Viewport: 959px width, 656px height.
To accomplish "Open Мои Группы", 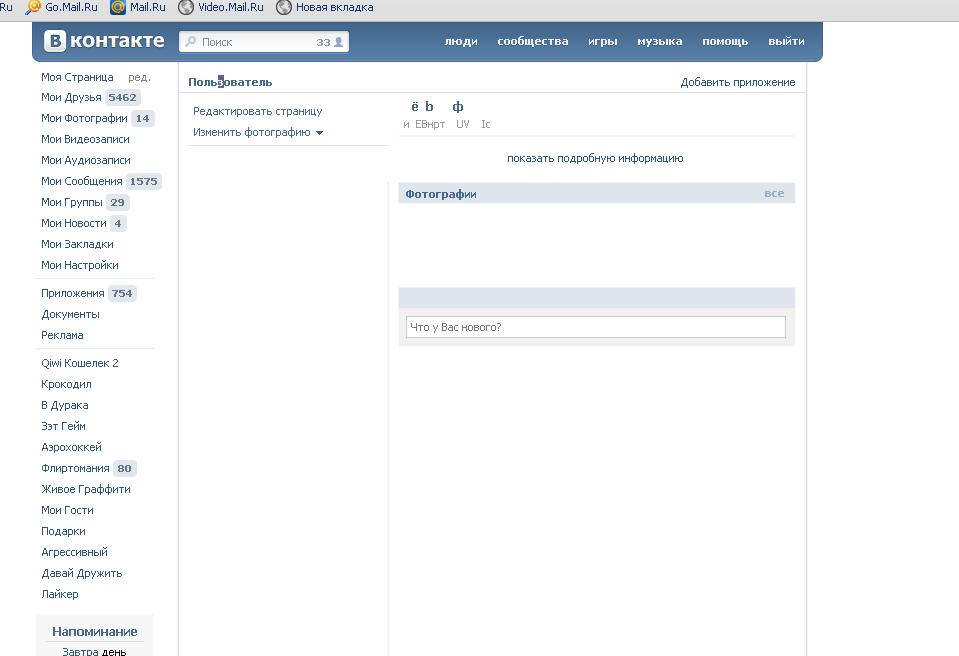I will [72, 202].
